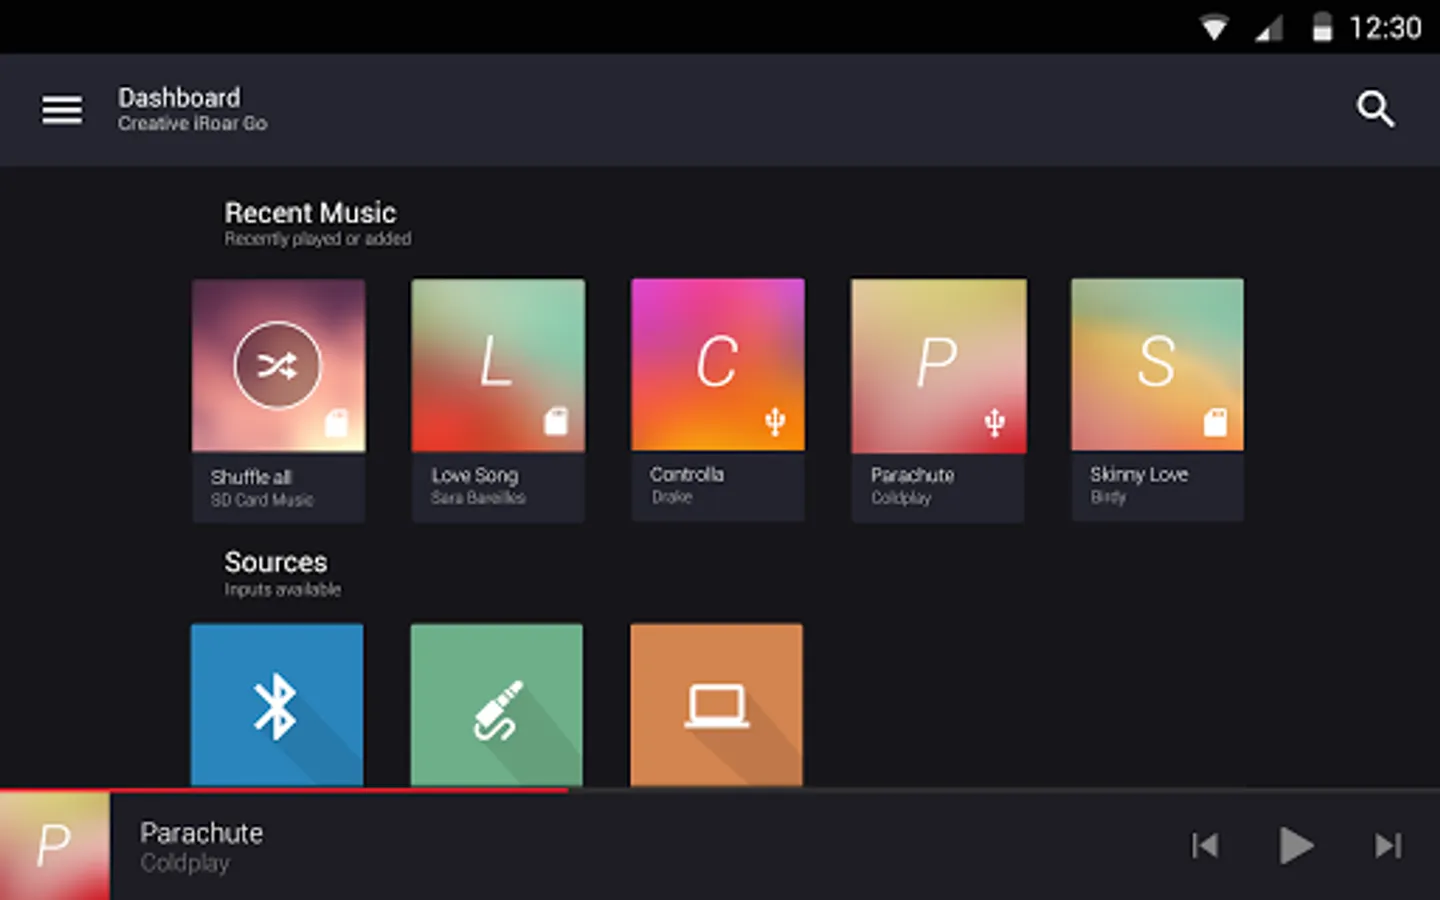Click the Wi-Fi status icon
1440x900 pixels.
pyautogui.click(x=1214, y=28)
